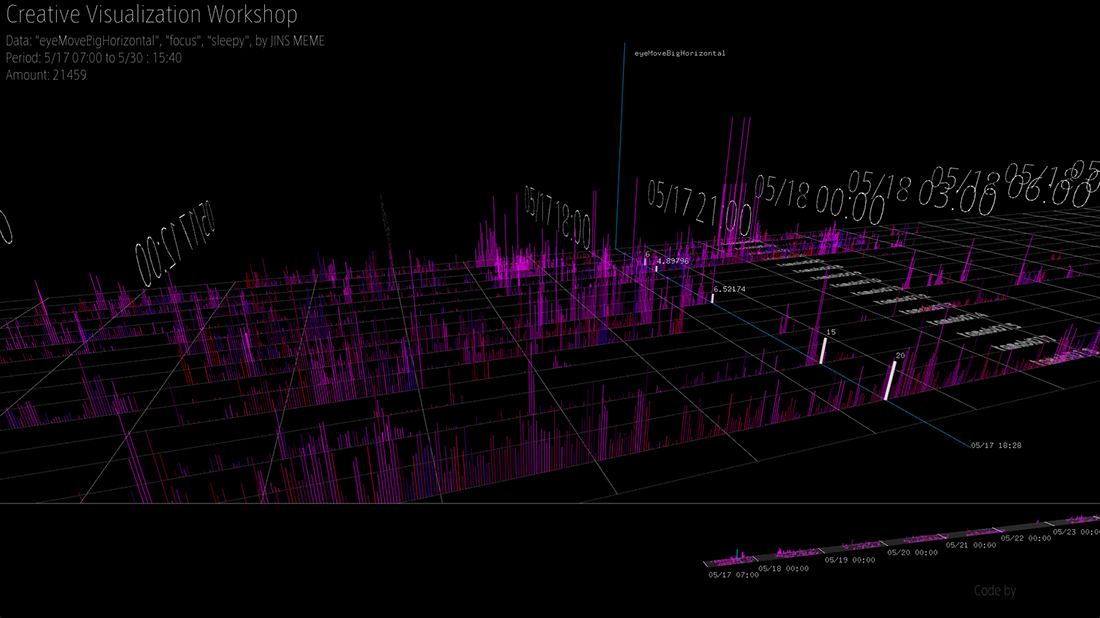Click the Amount: 21459 text
Viewport: 1100px width, 618px height.
point(46,75)
